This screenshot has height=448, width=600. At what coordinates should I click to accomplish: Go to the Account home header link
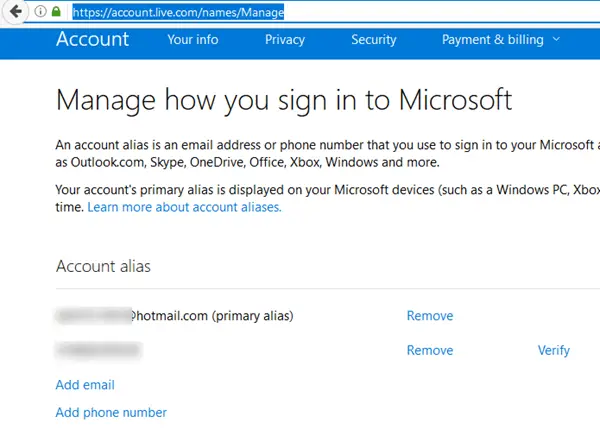pos(92,40)
